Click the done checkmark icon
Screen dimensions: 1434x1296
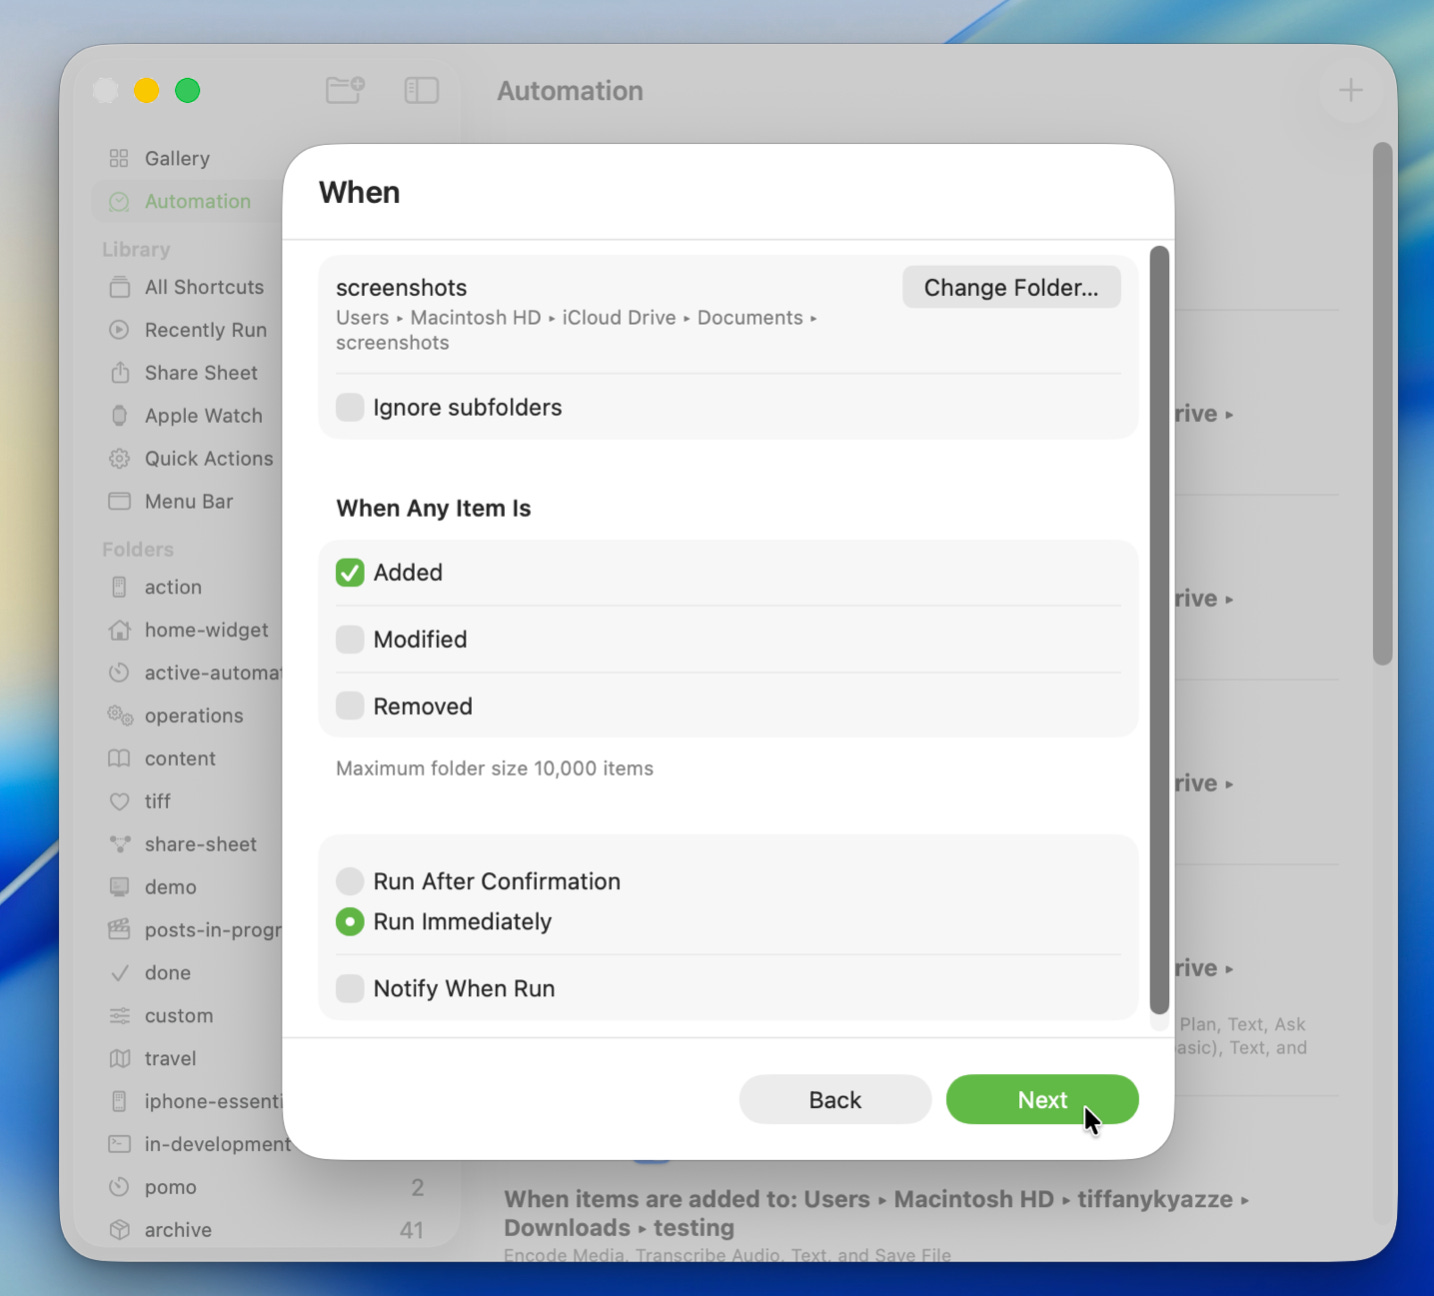coord(119,973)
